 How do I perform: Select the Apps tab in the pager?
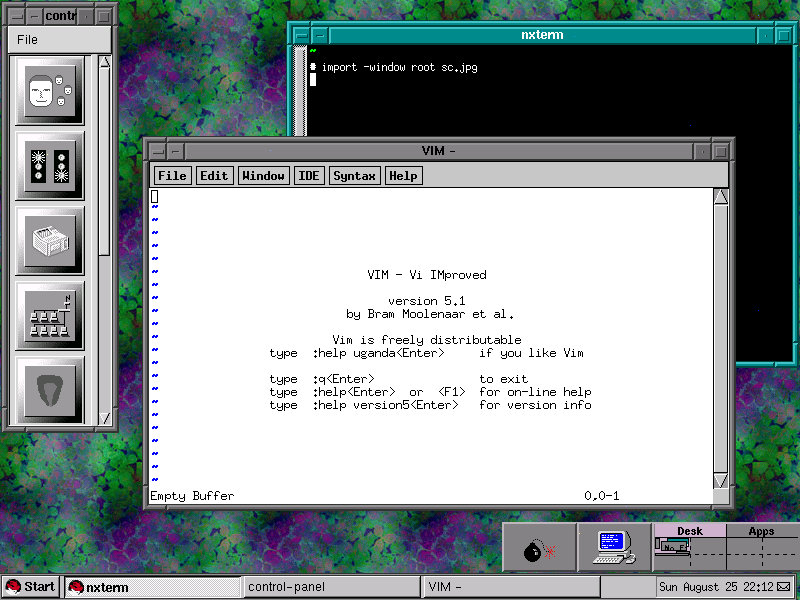(x=762, y=531)
